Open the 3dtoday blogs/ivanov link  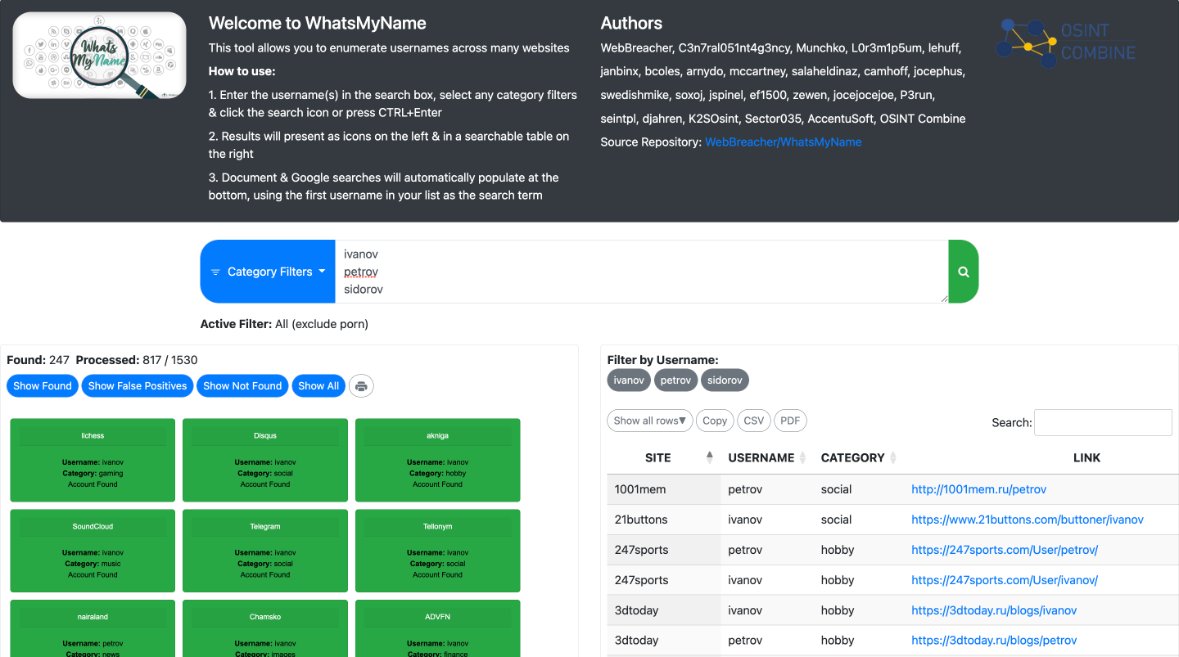994,610
